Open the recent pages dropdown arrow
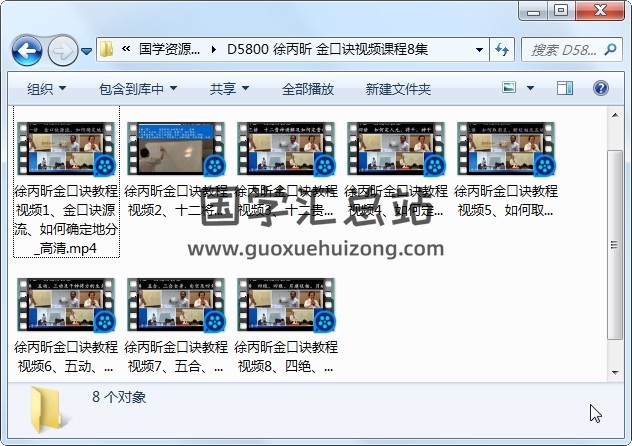The width and height of the screenshot is (632, 446). pos(86,51)
